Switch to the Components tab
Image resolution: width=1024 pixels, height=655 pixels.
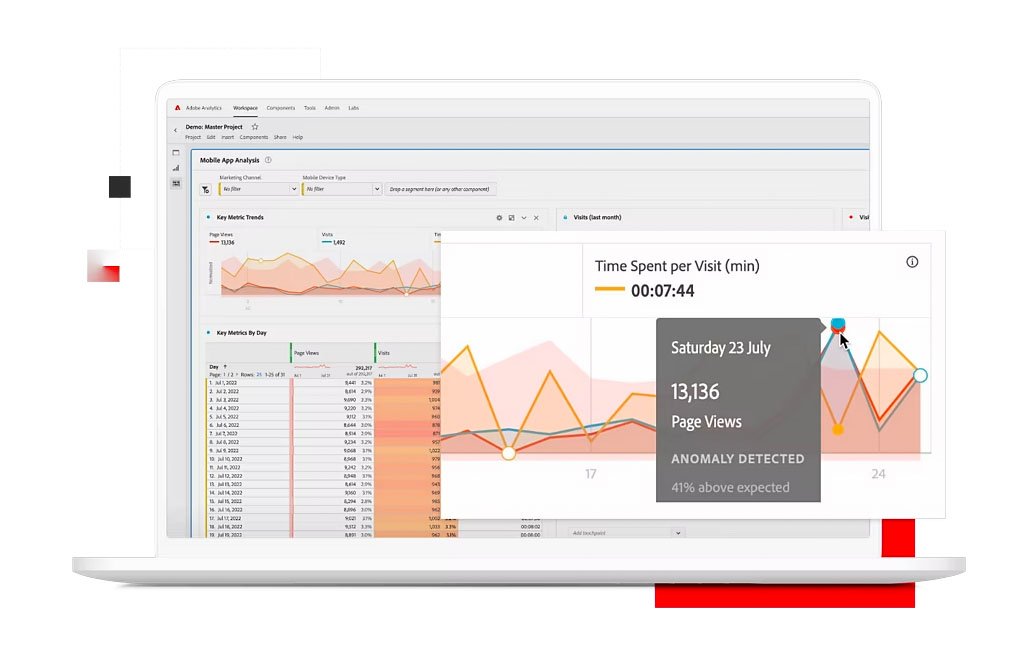[280, 108]
